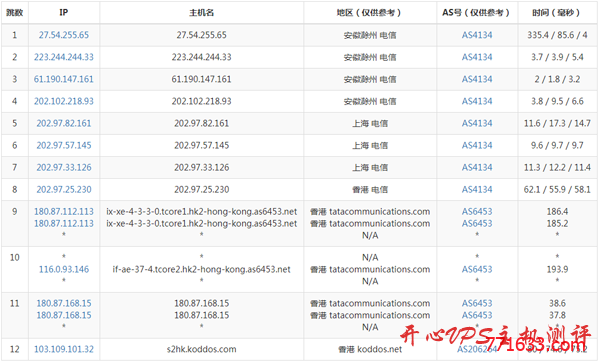Select the time value 3.8 / 9.5 / 6.6
Screen dimensions: 600x363
click(557, 101)
